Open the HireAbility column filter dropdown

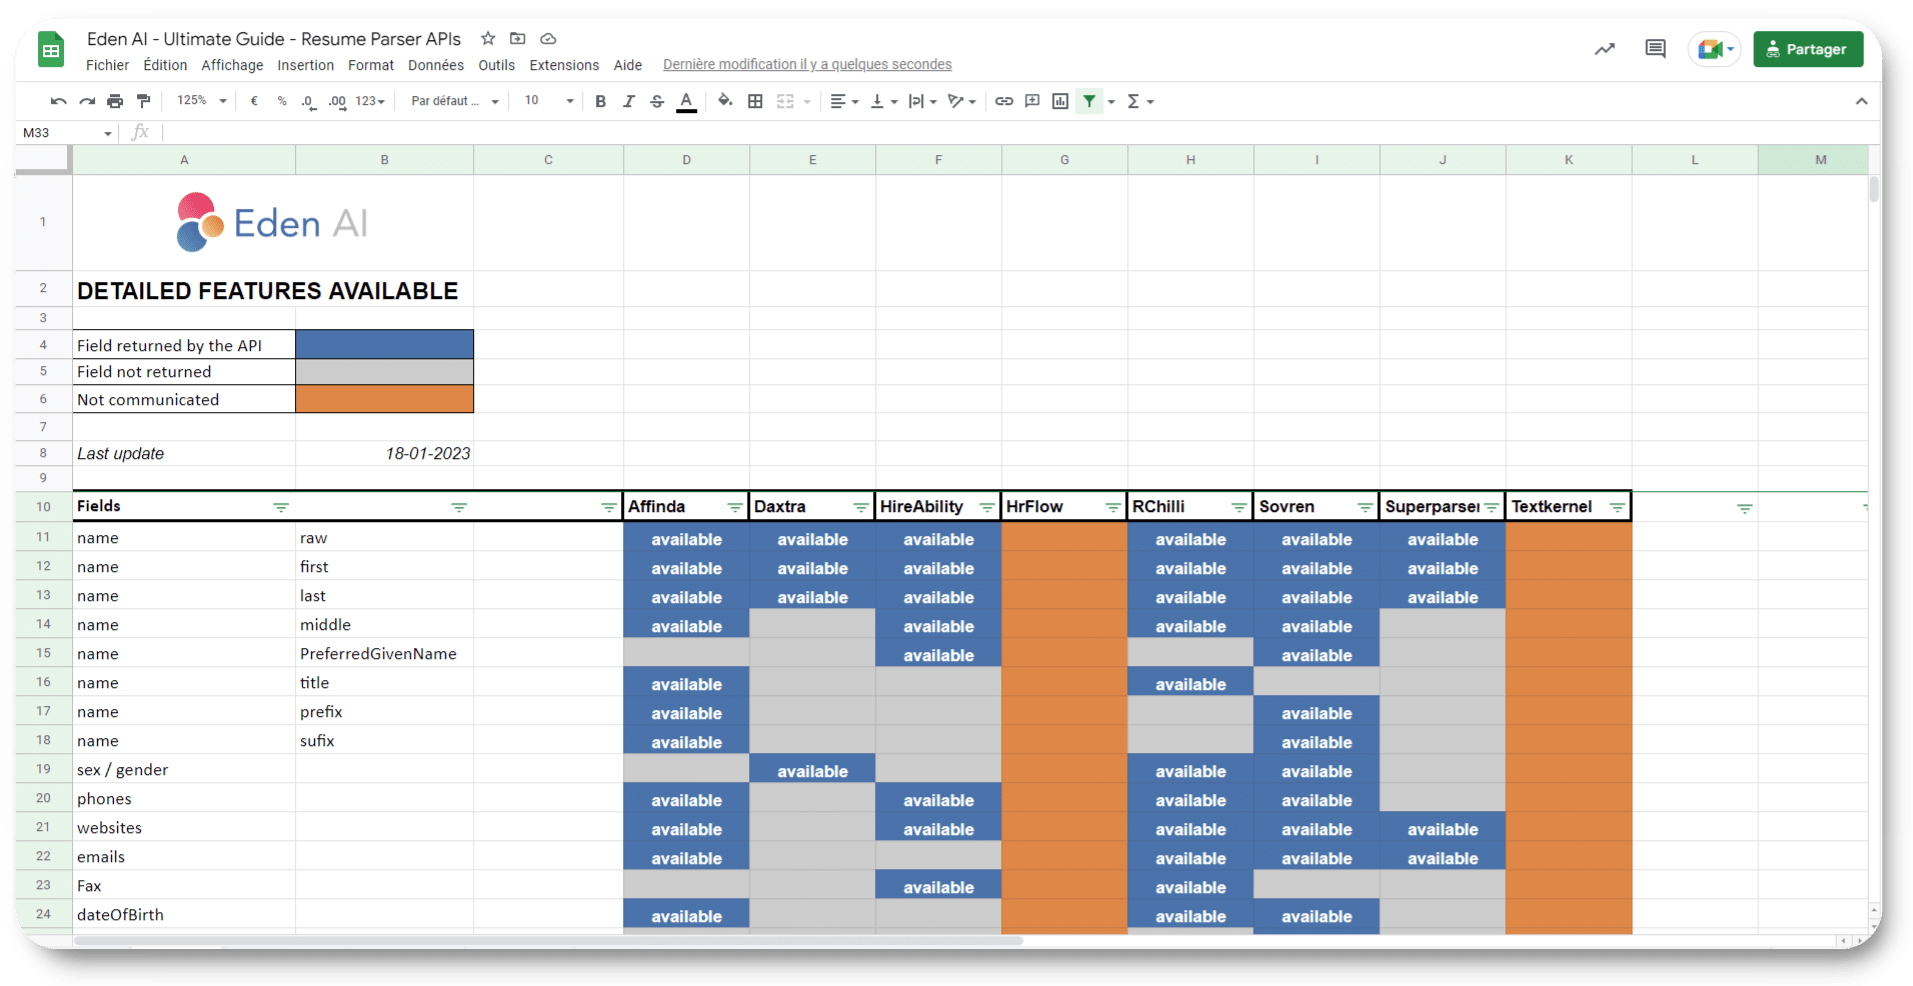(987, 508)
